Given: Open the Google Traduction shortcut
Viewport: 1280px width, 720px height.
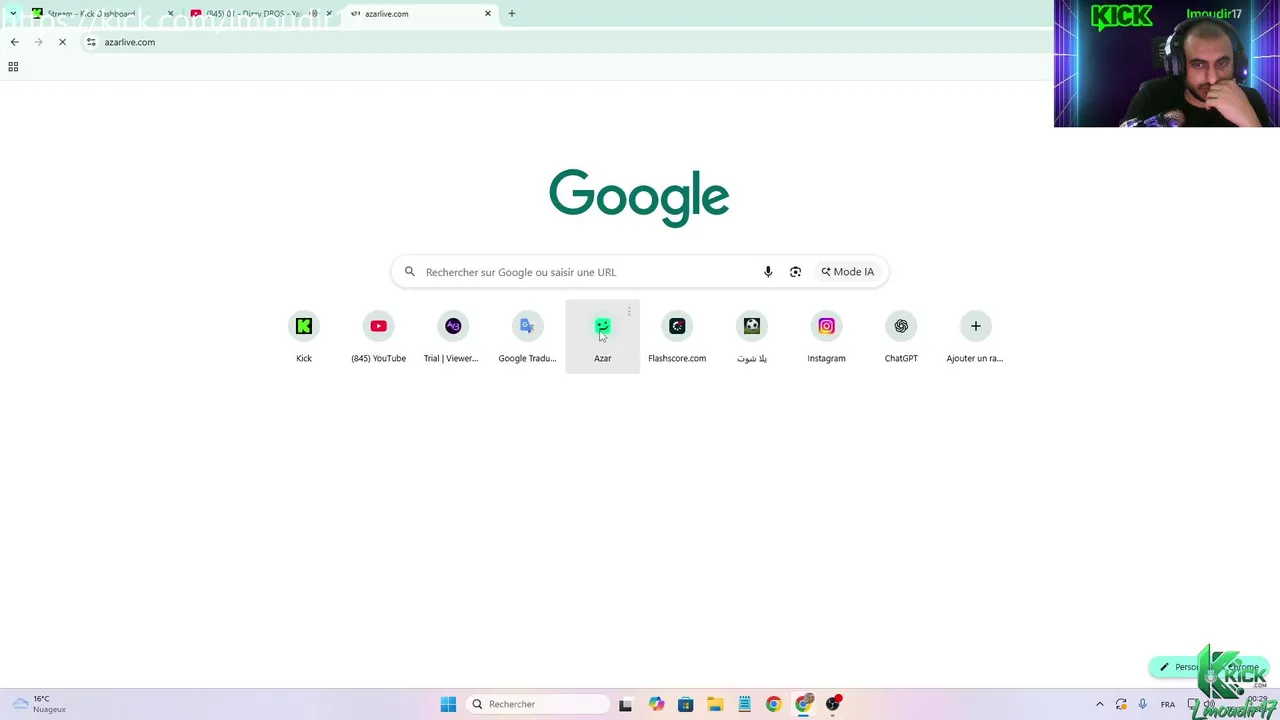Looking at the screenshot, I should pyautogui.click(x=527, y=336).
